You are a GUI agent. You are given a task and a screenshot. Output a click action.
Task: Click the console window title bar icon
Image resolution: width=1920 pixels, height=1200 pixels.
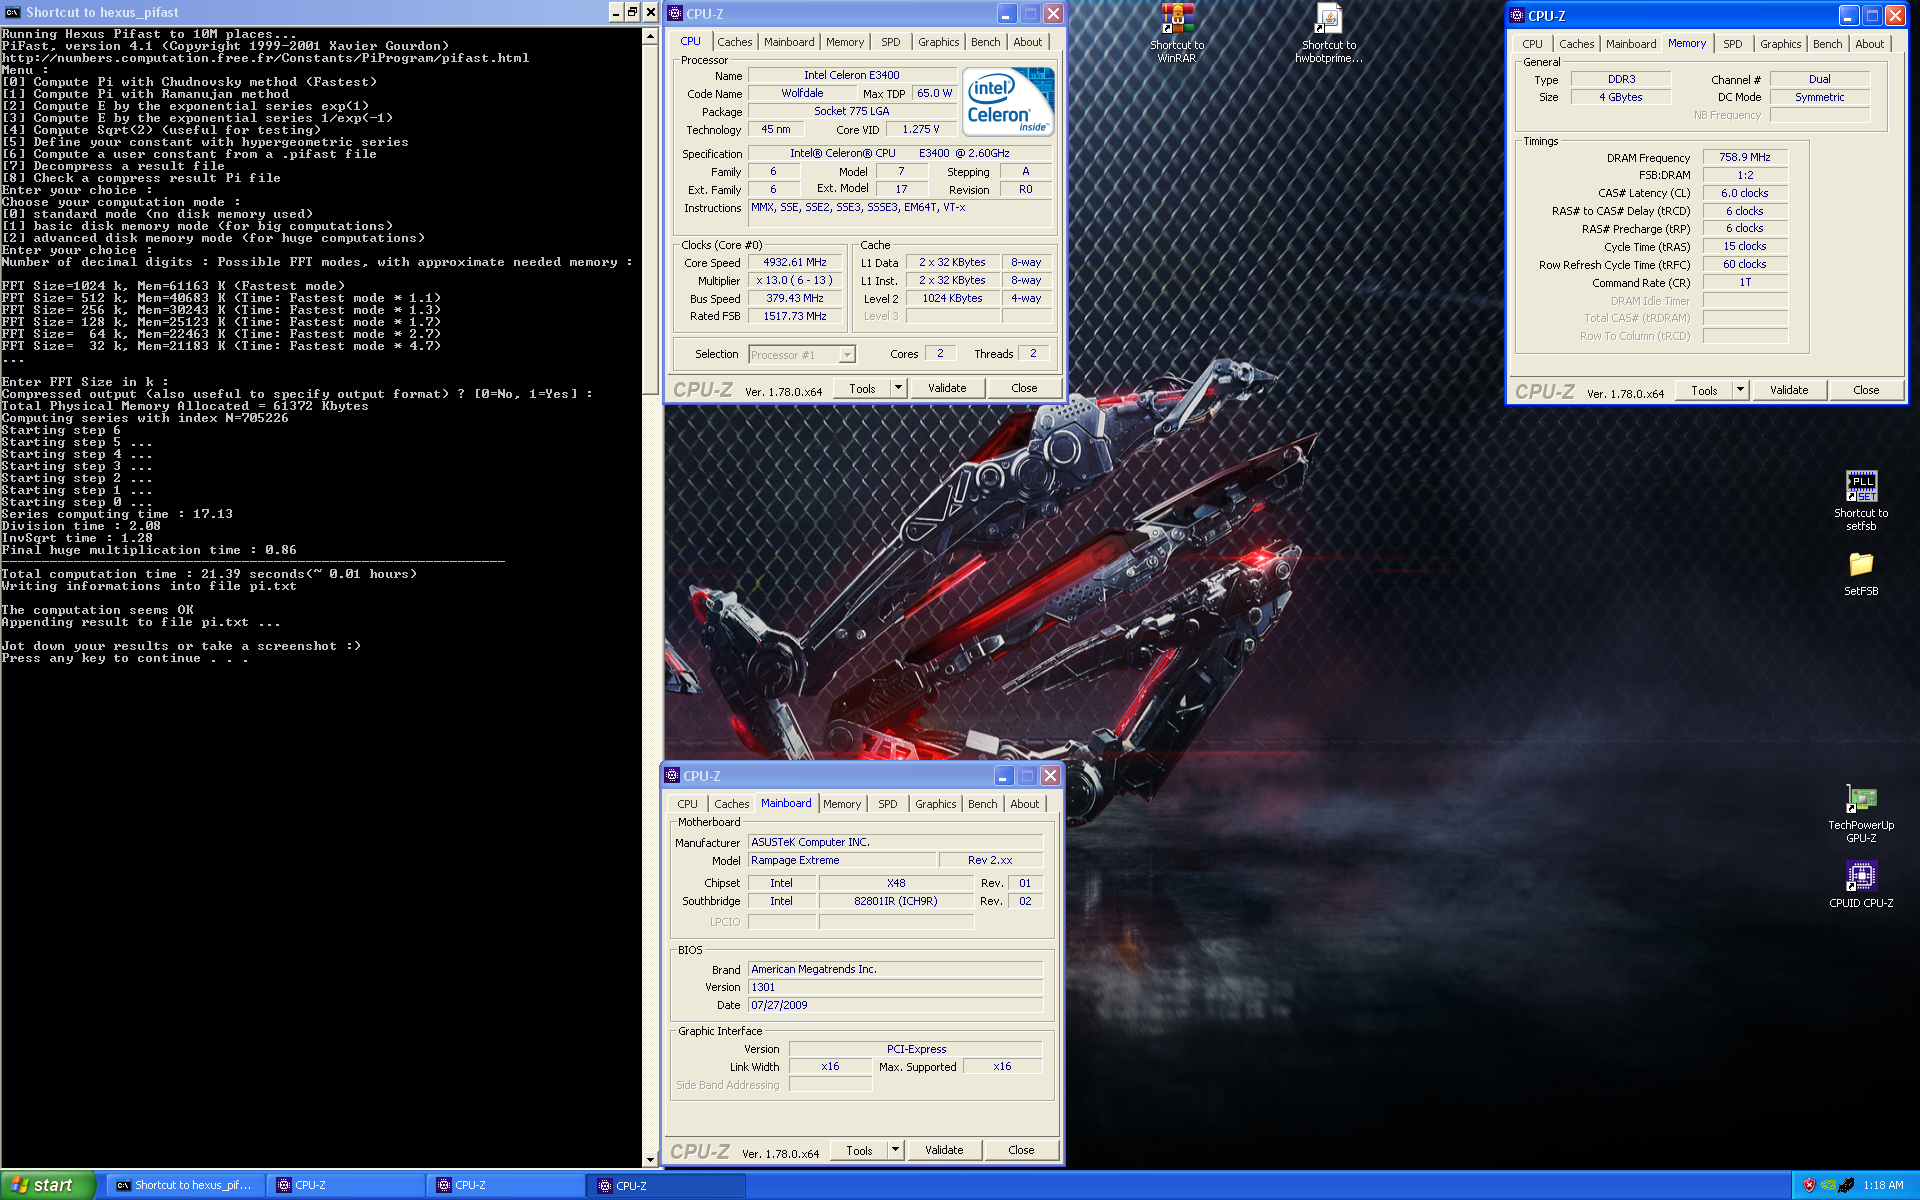(x=12, y=12)
